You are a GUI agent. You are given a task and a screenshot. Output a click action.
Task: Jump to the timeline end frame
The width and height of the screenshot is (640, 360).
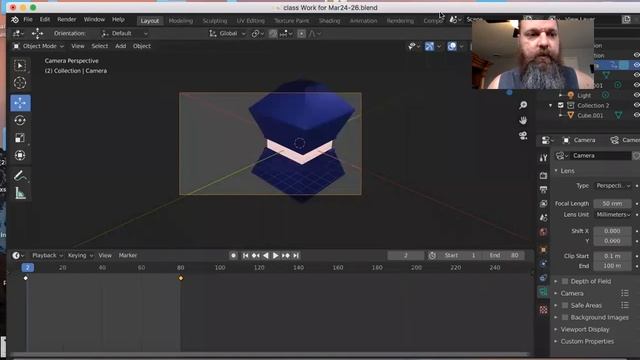pyautogui.click(x=296, y=256)
